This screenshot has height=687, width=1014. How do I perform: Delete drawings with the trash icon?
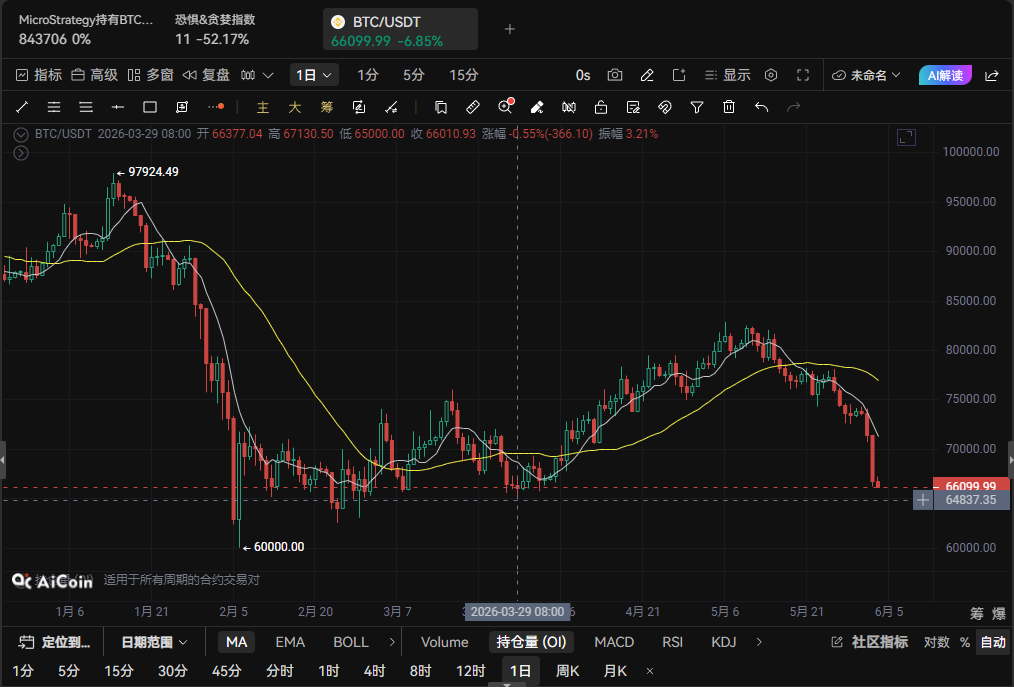[729, 107]
